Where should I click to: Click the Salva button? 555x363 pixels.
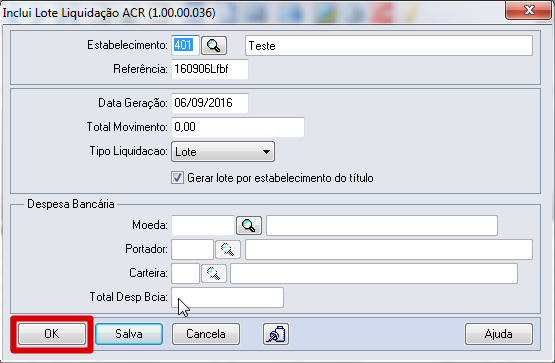point(129,334)
